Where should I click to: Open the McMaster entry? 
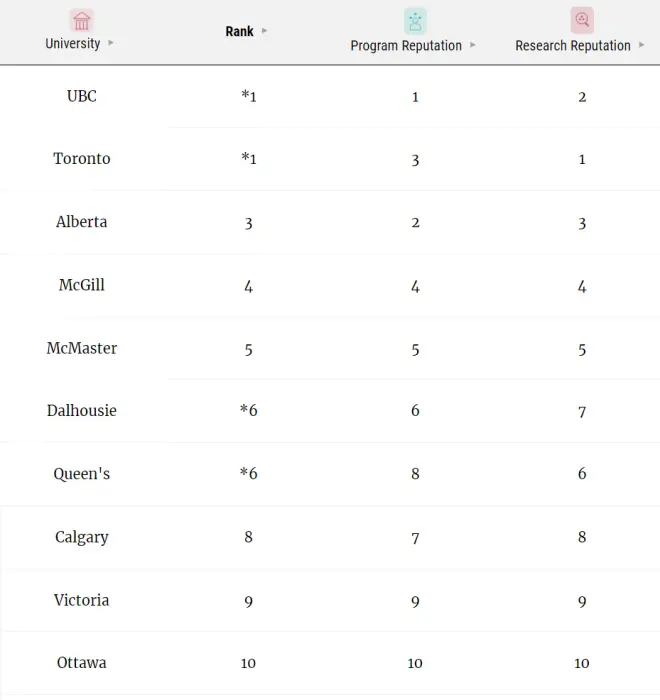pos(82,348)
